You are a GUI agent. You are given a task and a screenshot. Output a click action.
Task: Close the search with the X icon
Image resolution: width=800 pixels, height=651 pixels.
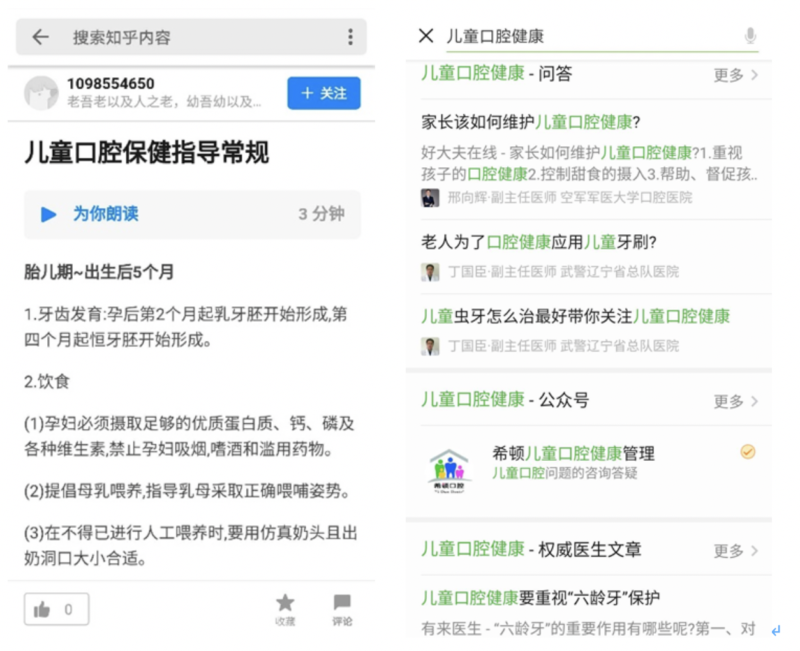[x=426, y=36]
